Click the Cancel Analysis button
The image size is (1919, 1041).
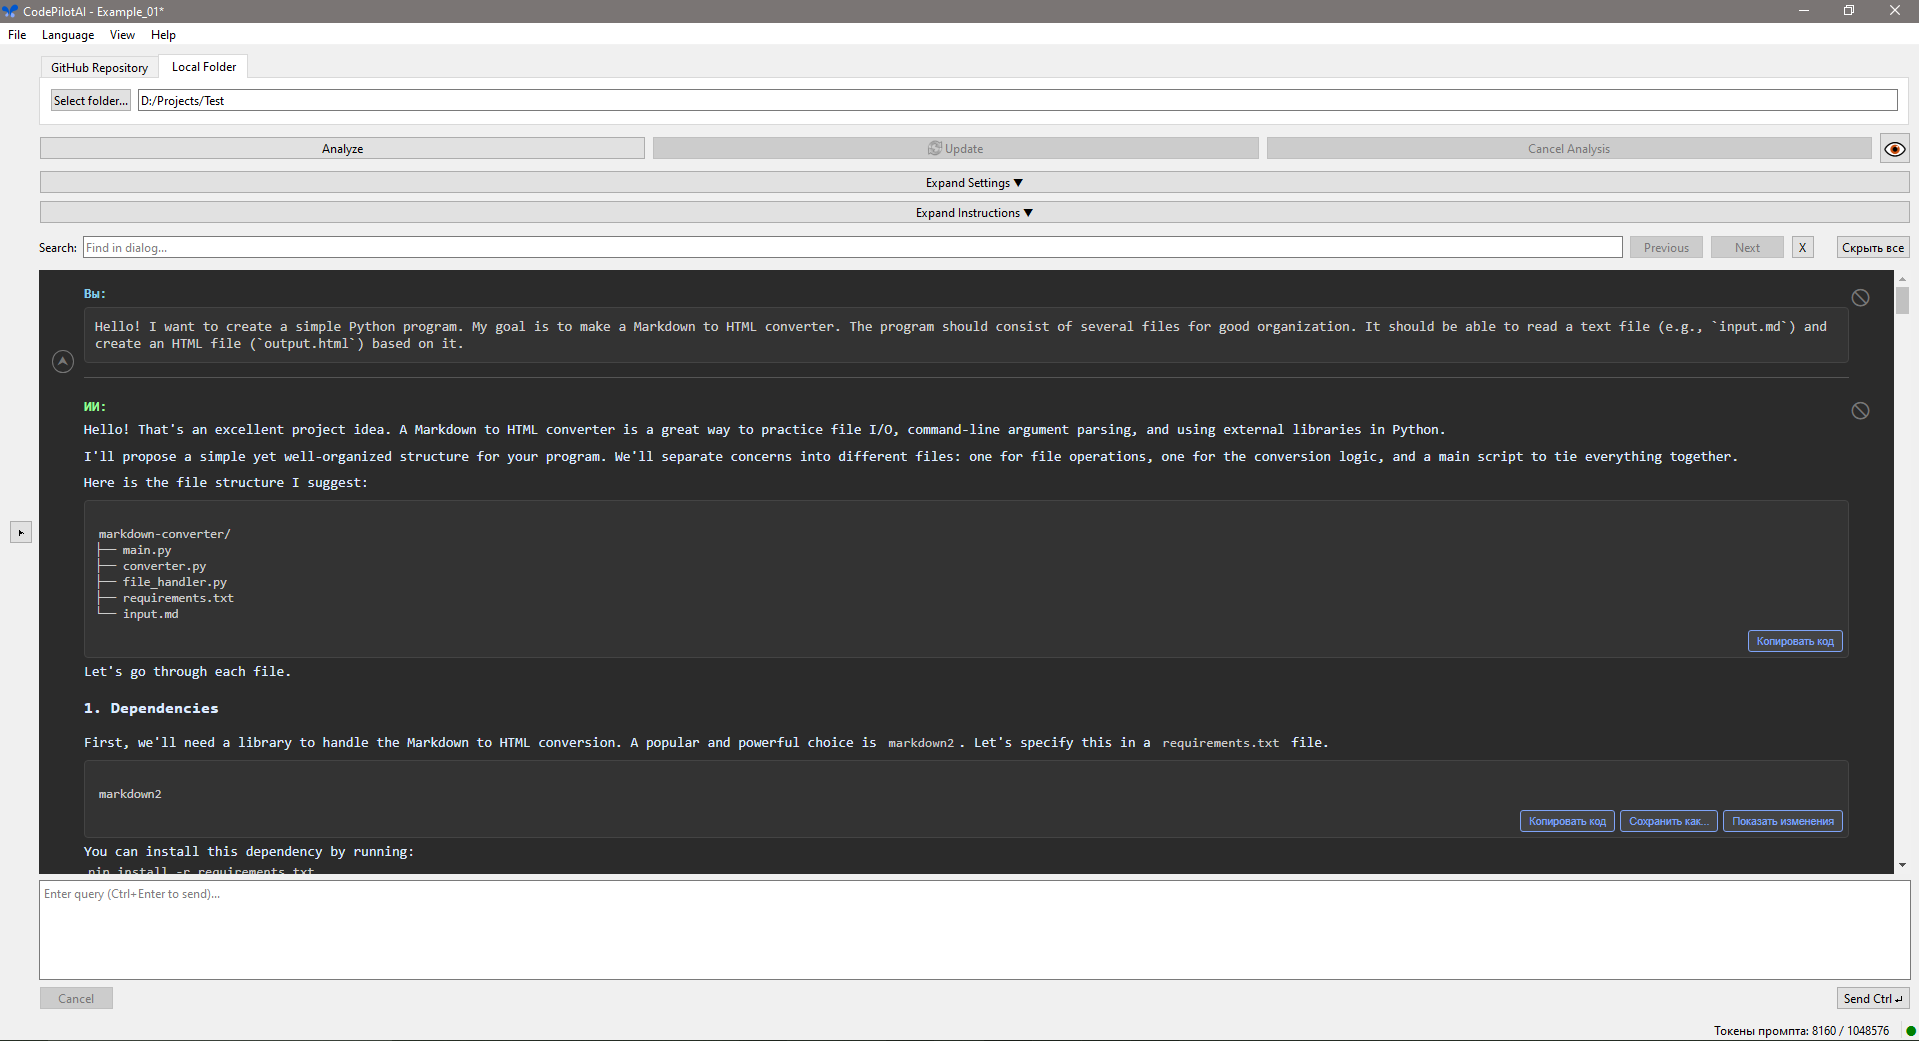[x=1568, y=149]
